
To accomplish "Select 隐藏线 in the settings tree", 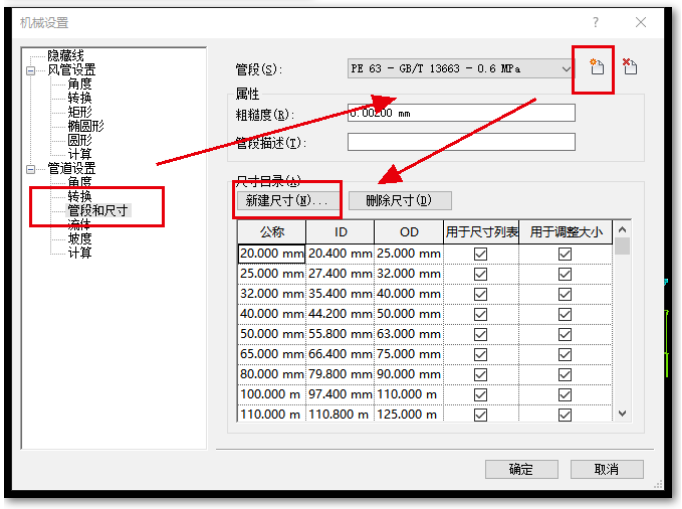I will click(x=66, y=56).
